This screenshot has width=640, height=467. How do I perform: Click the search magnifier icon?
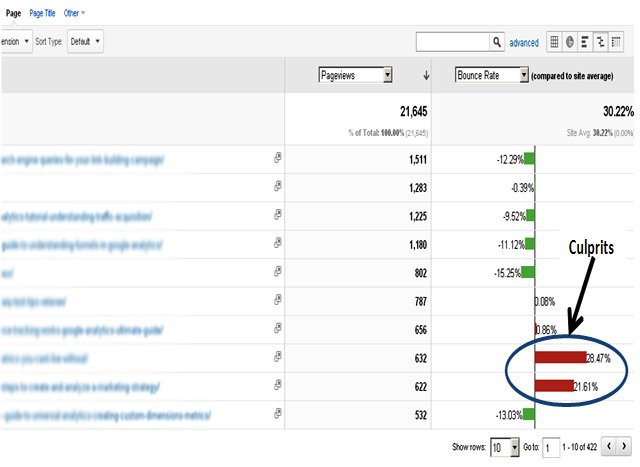click(x=497, y=43)
